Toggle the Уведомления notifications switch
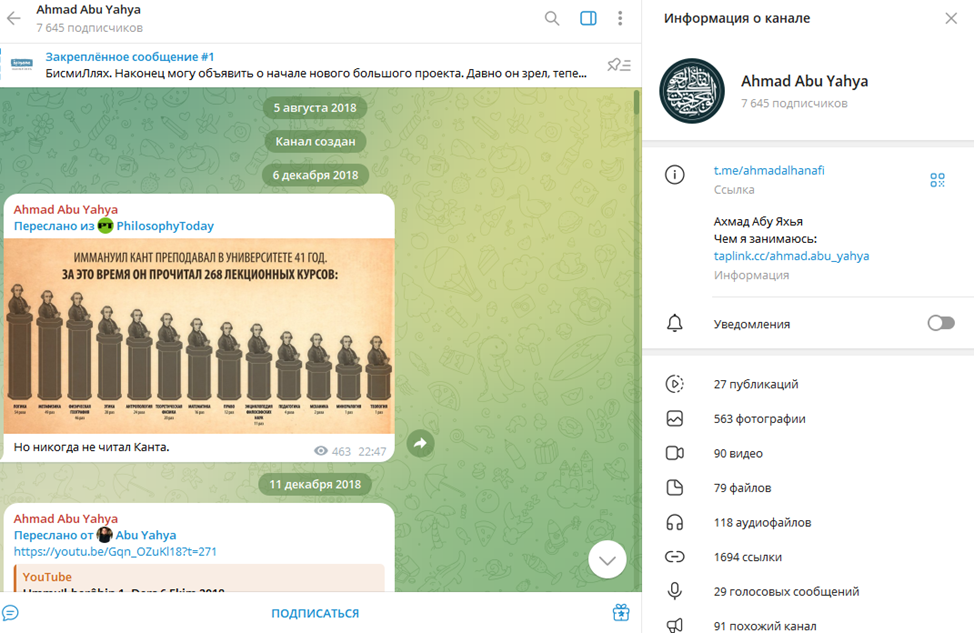The image size is (974, 633). tap(940, 323)
